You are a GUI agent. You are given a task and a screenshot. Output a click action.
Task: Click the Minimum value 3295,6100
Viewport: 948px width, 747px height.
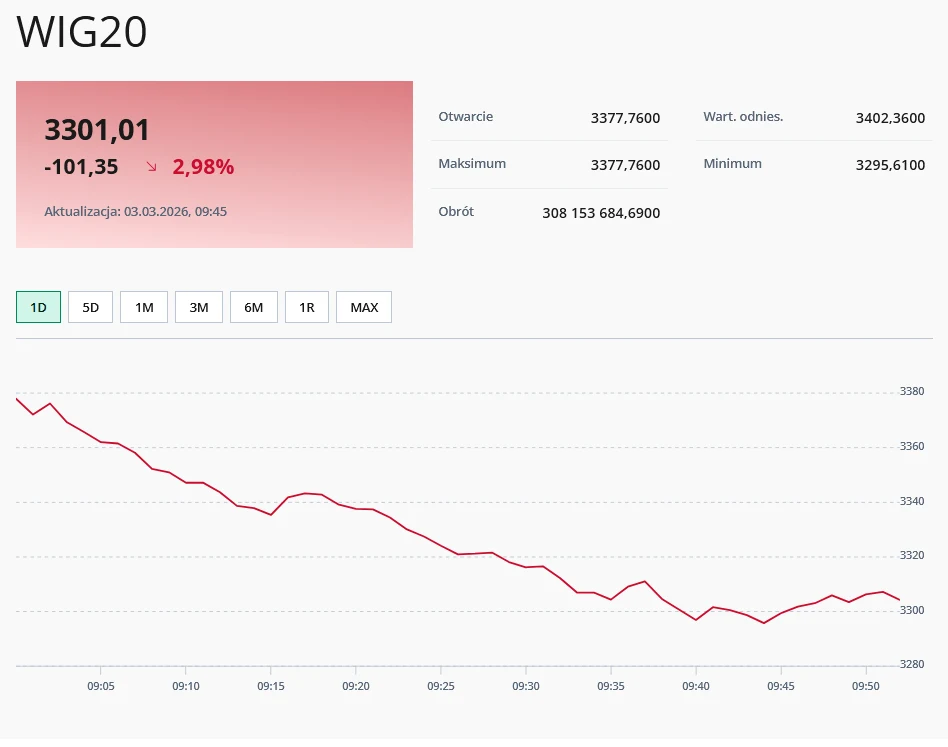click(890, 165)
